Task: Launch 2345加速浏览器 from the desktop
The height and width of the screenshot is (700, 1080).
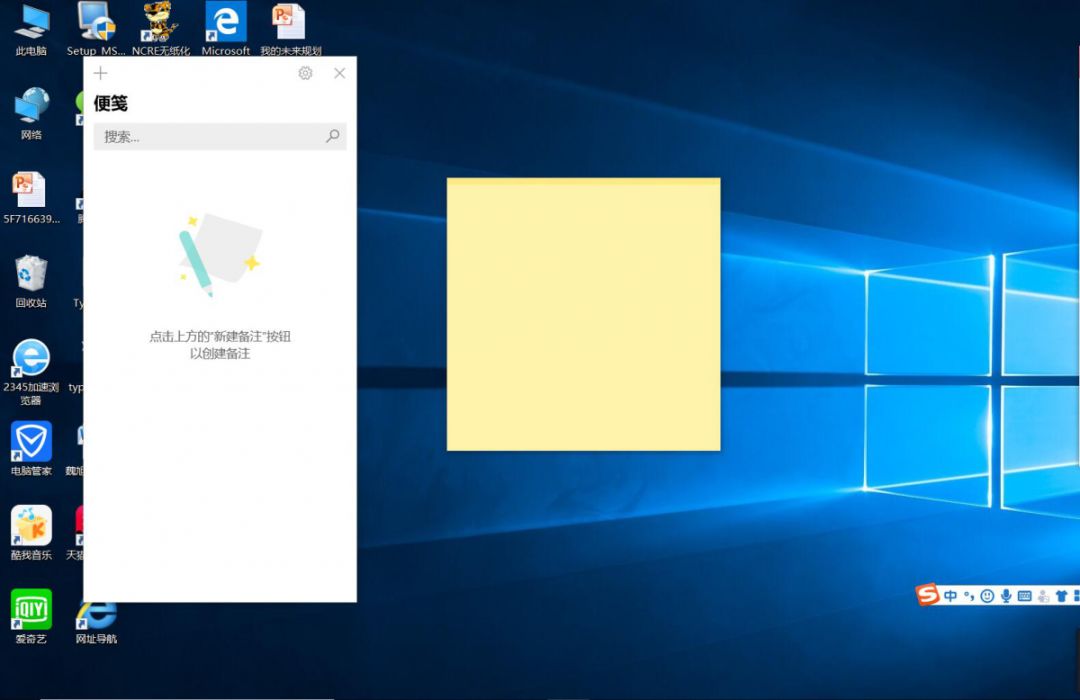Action: click(30, 362)
